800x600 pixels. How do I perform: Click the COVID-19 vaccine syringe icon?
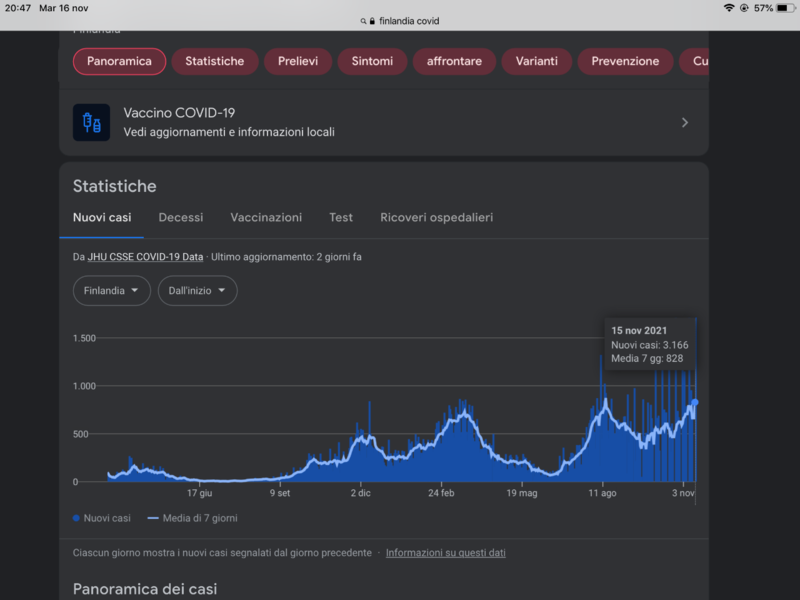coord(91,122)
